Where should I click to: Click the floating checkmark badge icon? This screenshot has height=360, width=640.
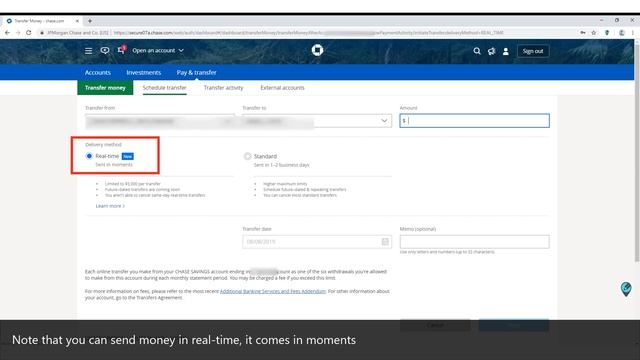pos(626,289)
